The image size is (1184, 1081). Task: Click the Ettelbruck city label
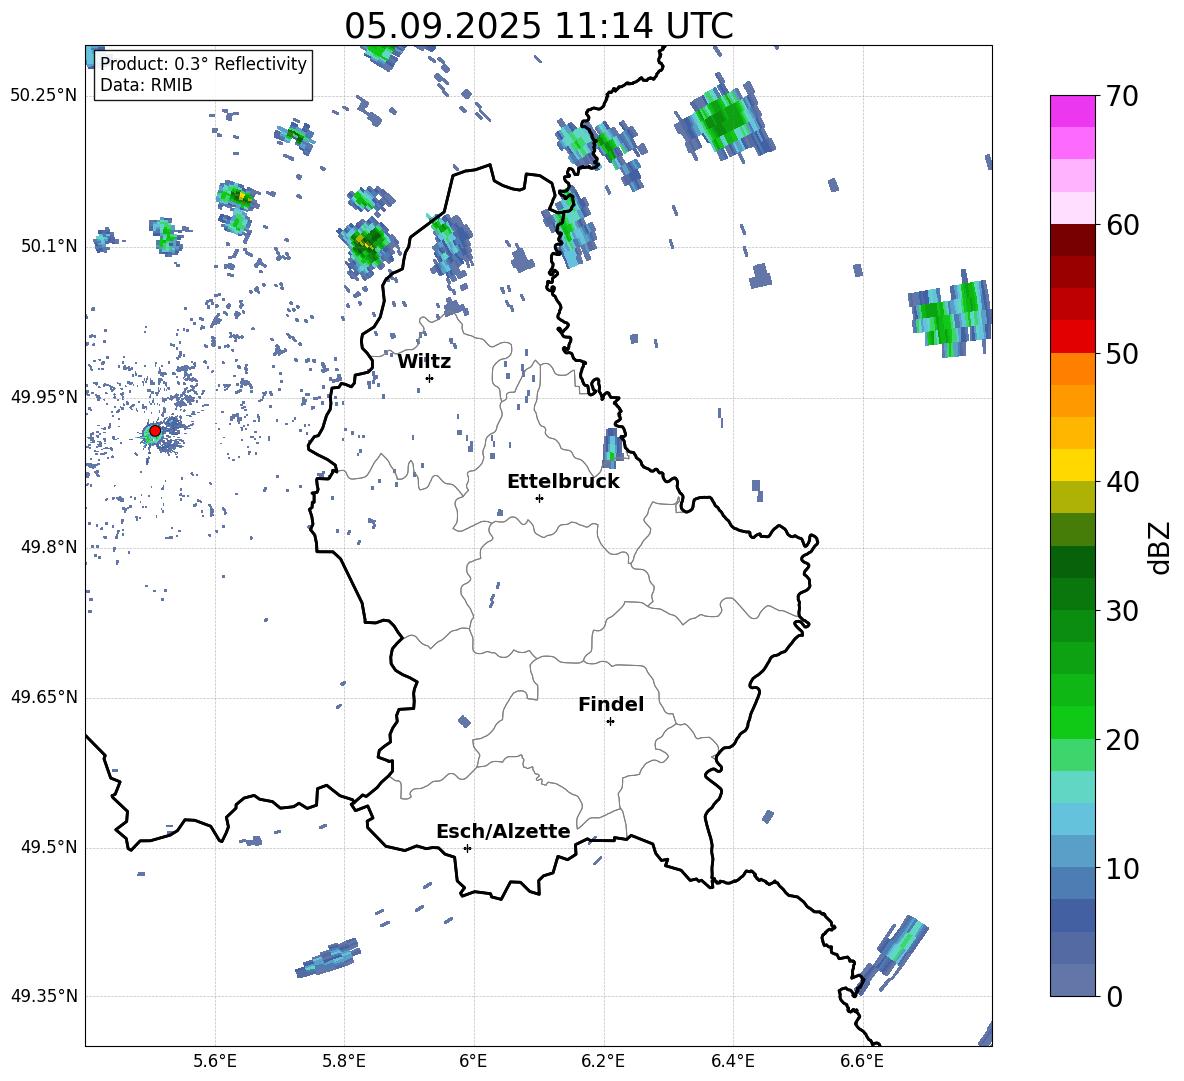point(563,482)
